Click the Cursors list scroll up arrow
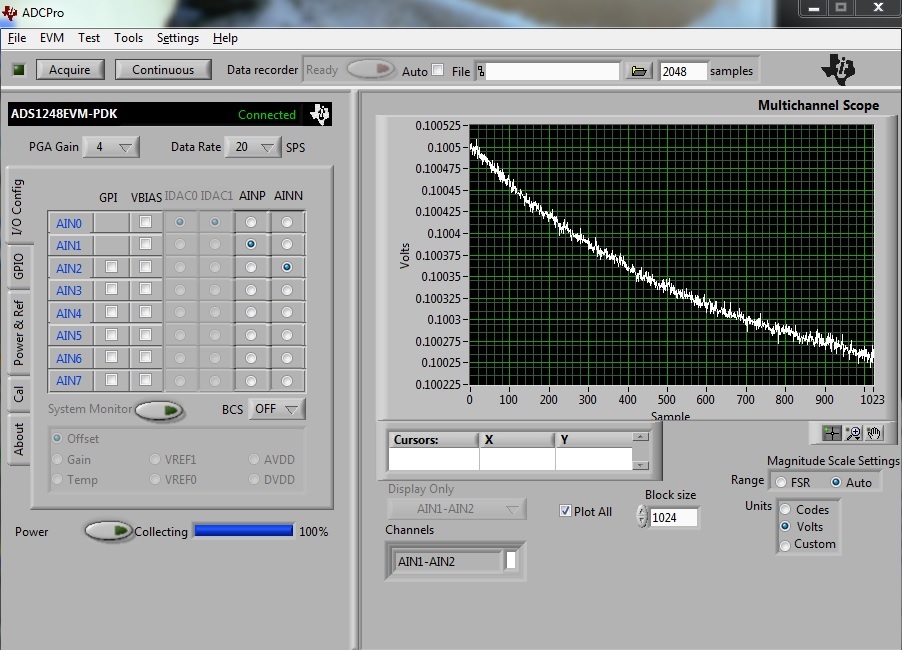Image resolution: width=902 pixels, height=650 pixels. (x=640, y=437)
